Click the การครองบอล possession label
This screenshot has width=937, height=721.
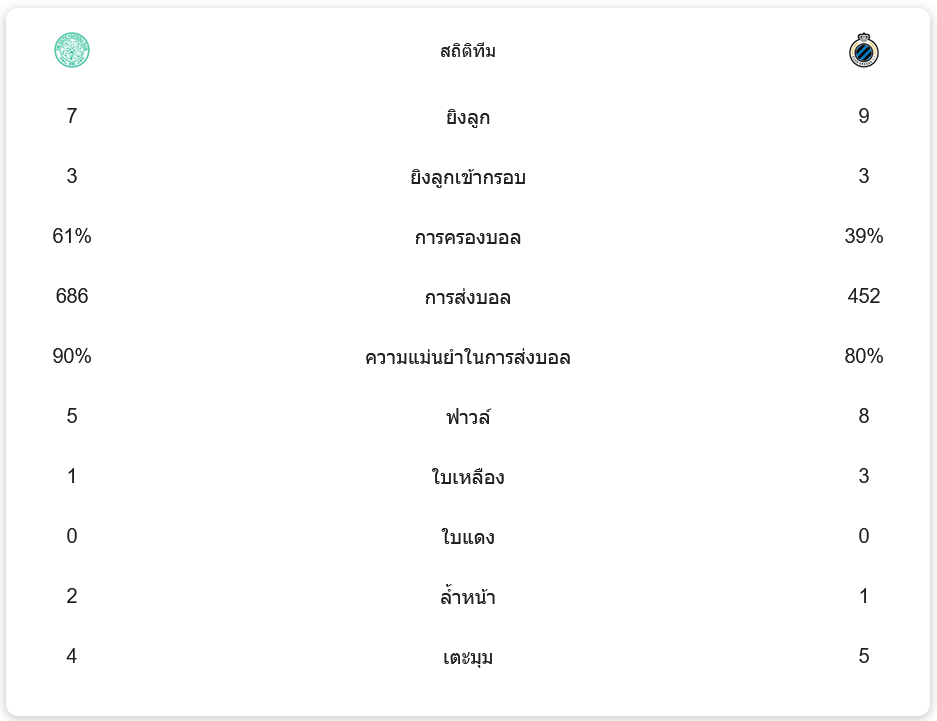click(468, 238)
